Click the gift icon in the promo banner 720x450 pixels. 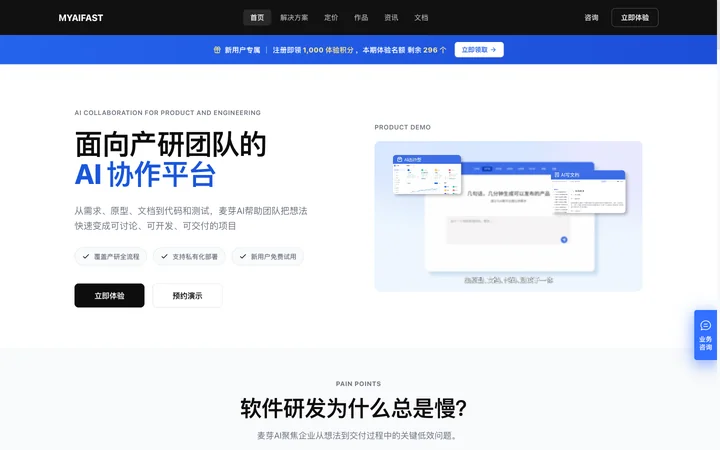[217, 50]
